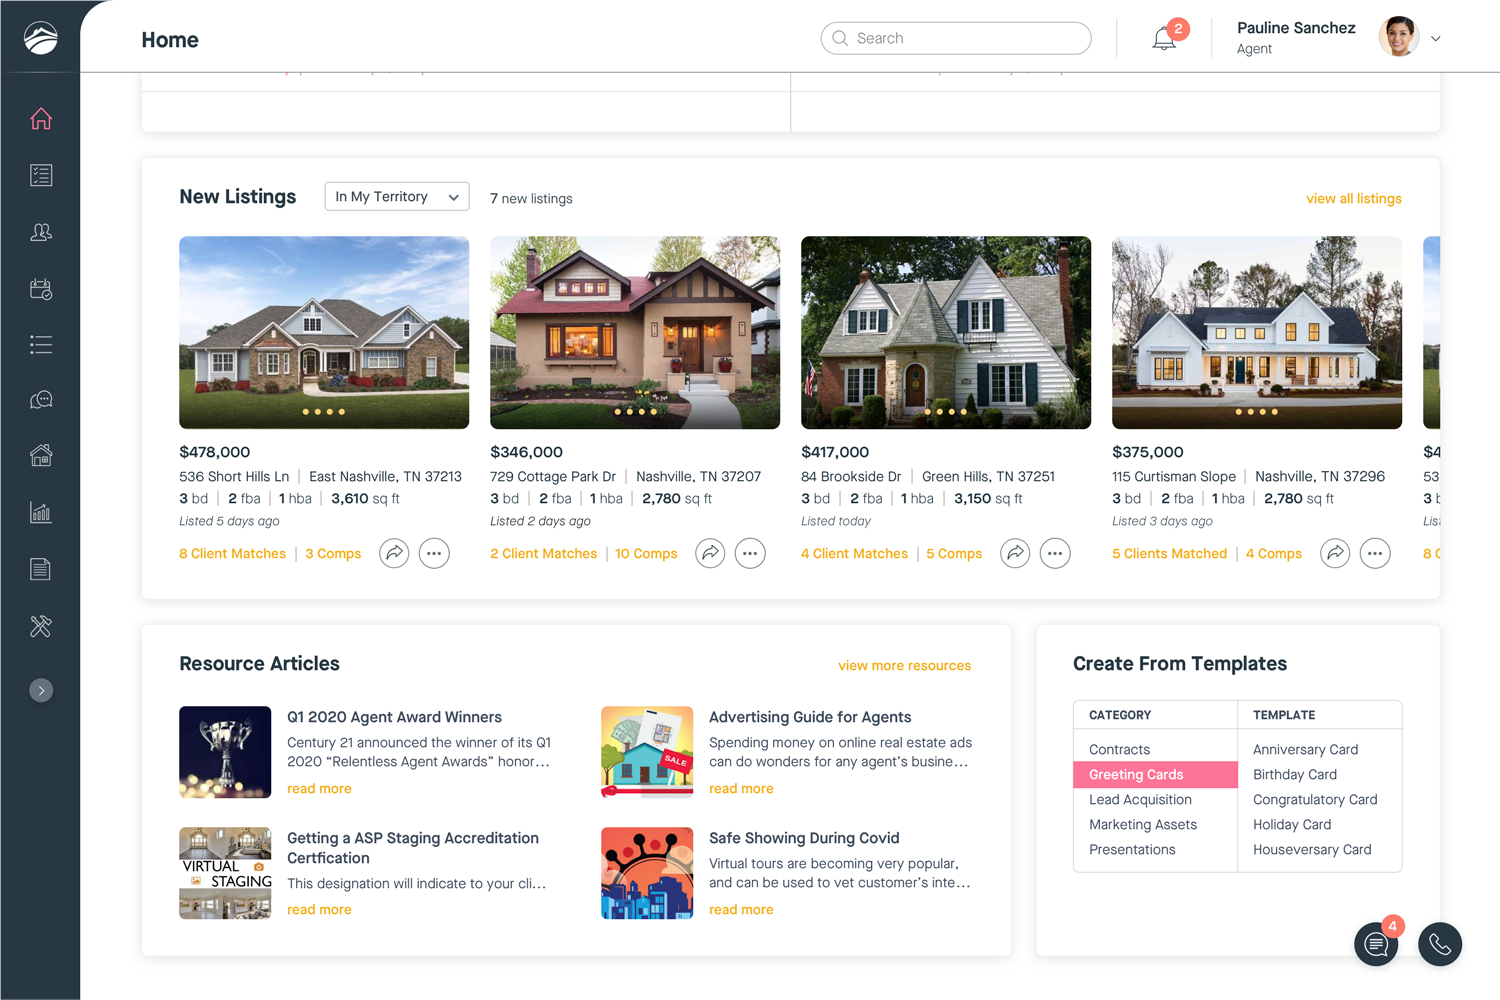Viewport: 1500px width, 1000px height.
Task: Open 10 Comps for 729 Cottage Park Dr
Action: point(646,553)
